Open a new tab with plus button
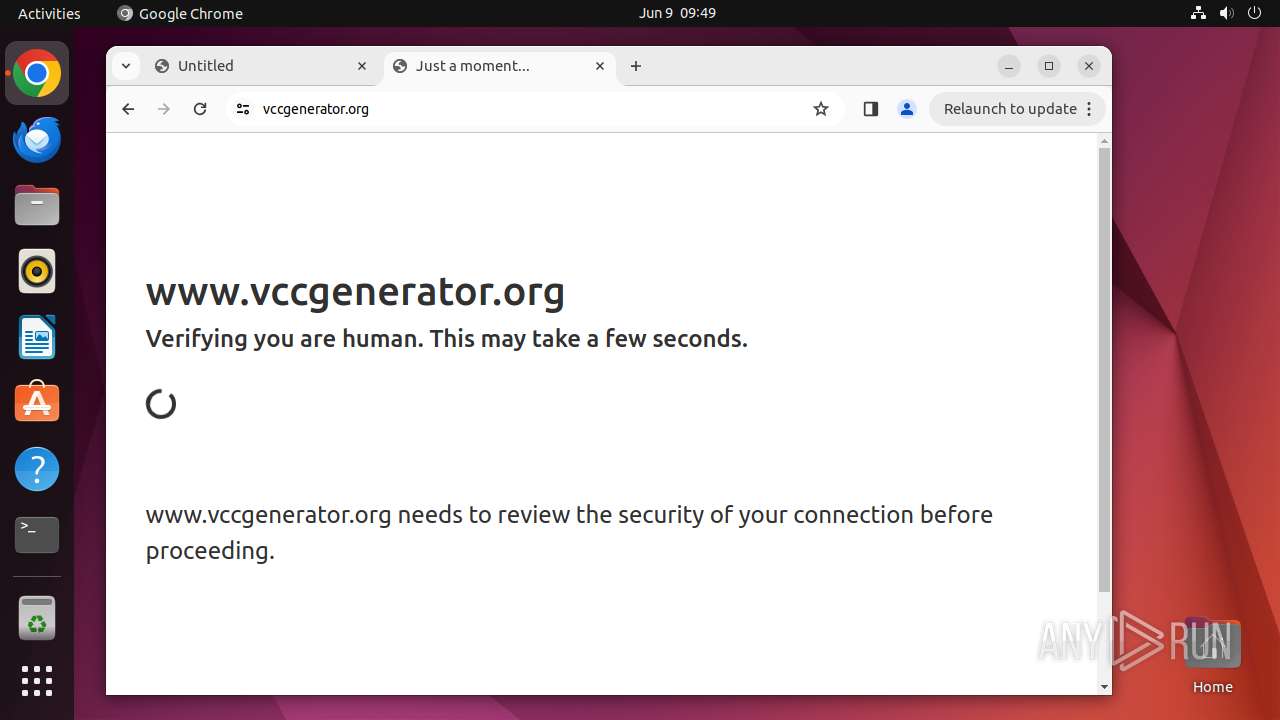 636,66
